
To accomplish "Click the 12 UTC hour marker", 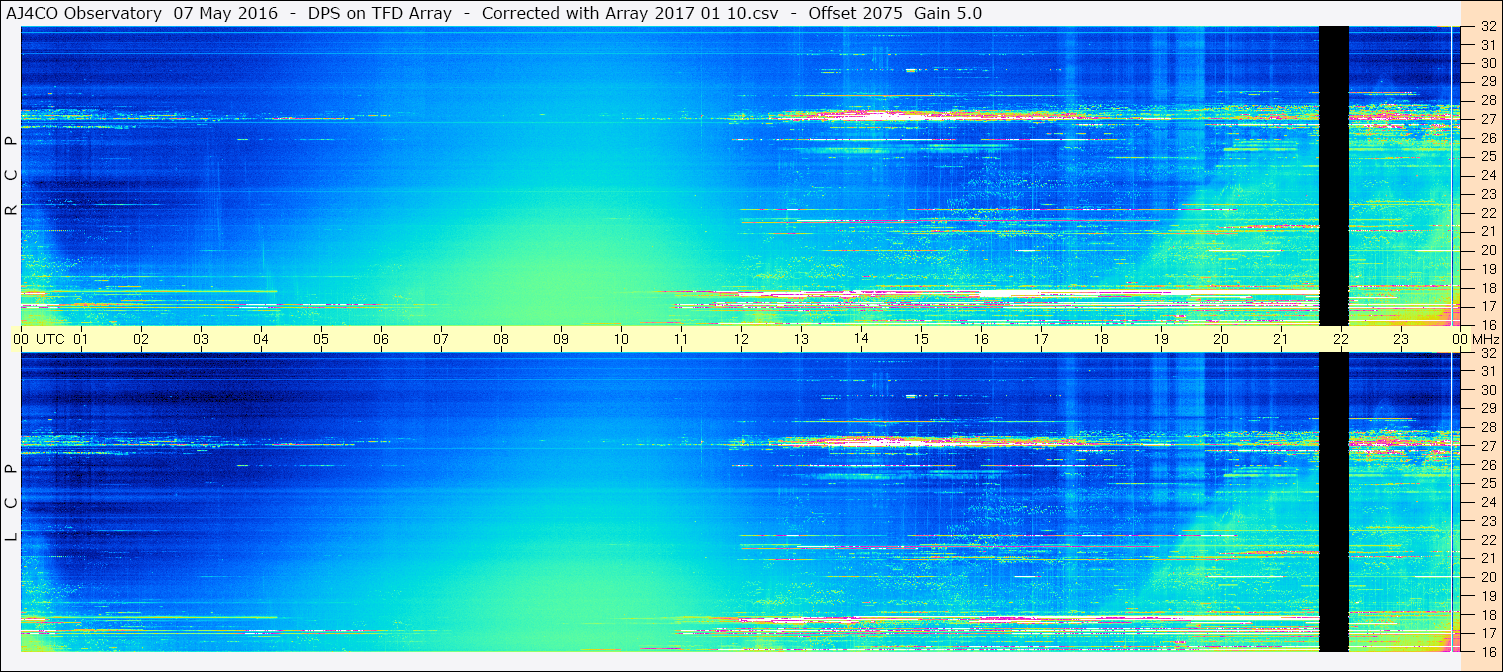I will coord(741,339).
